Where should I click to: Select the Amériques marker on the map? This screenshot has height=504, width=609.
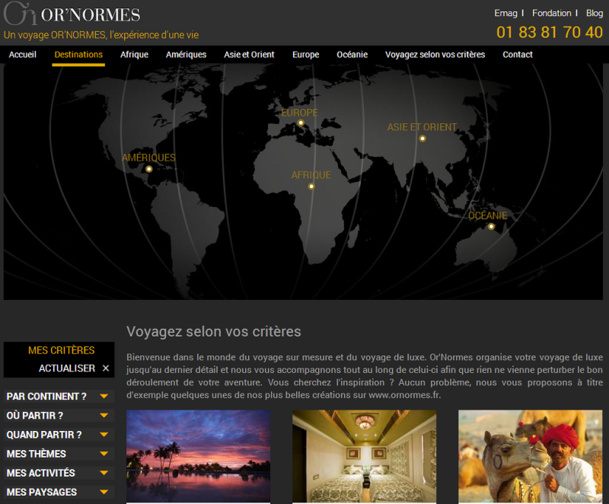coord(149,168)
